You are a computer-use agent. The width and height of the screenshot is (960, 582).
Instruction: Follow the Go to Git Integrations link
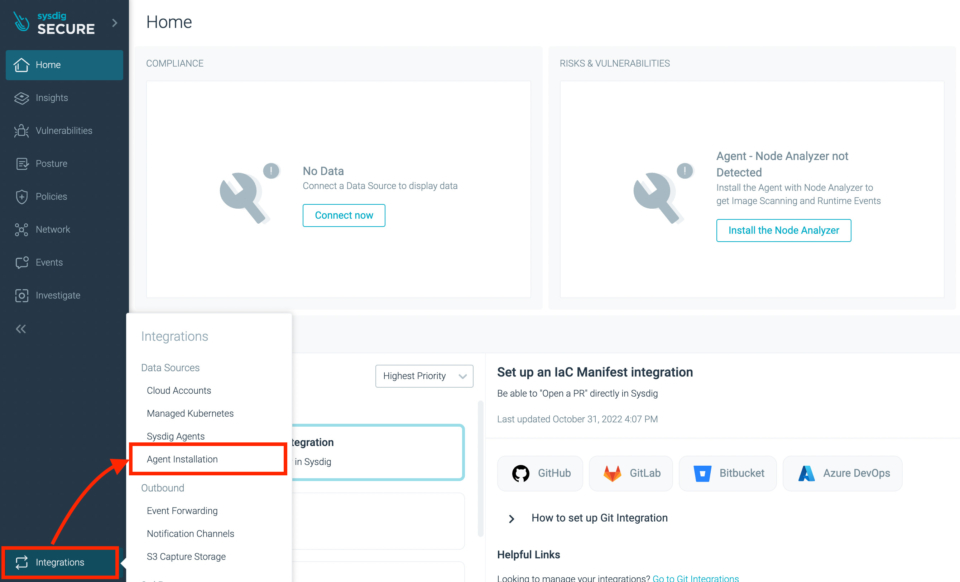point(696,578)
